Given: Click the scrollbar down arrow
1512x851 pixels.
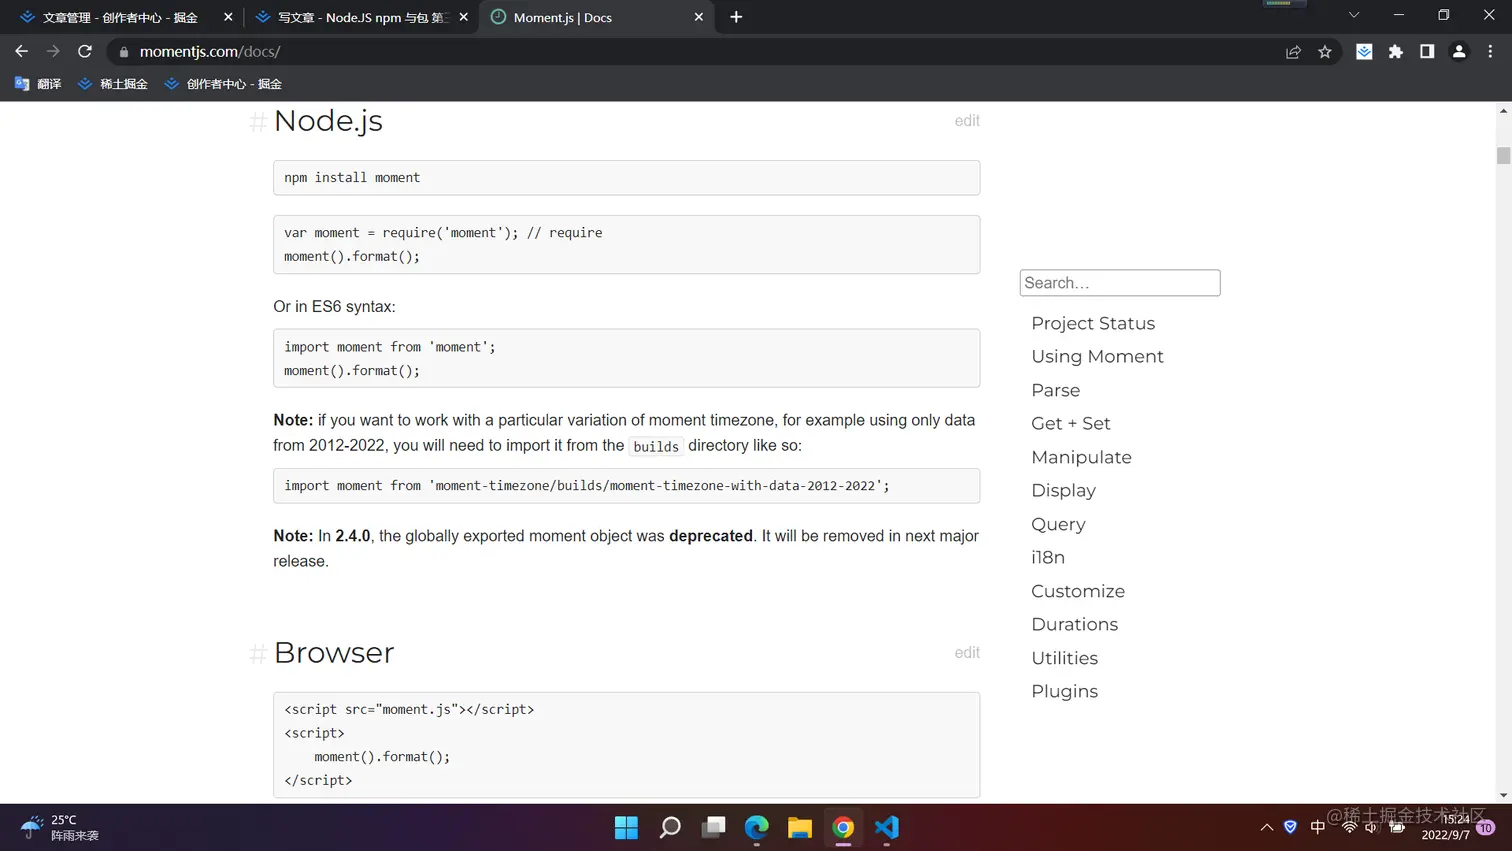Looking at the screenshot, I should 1503,795.
